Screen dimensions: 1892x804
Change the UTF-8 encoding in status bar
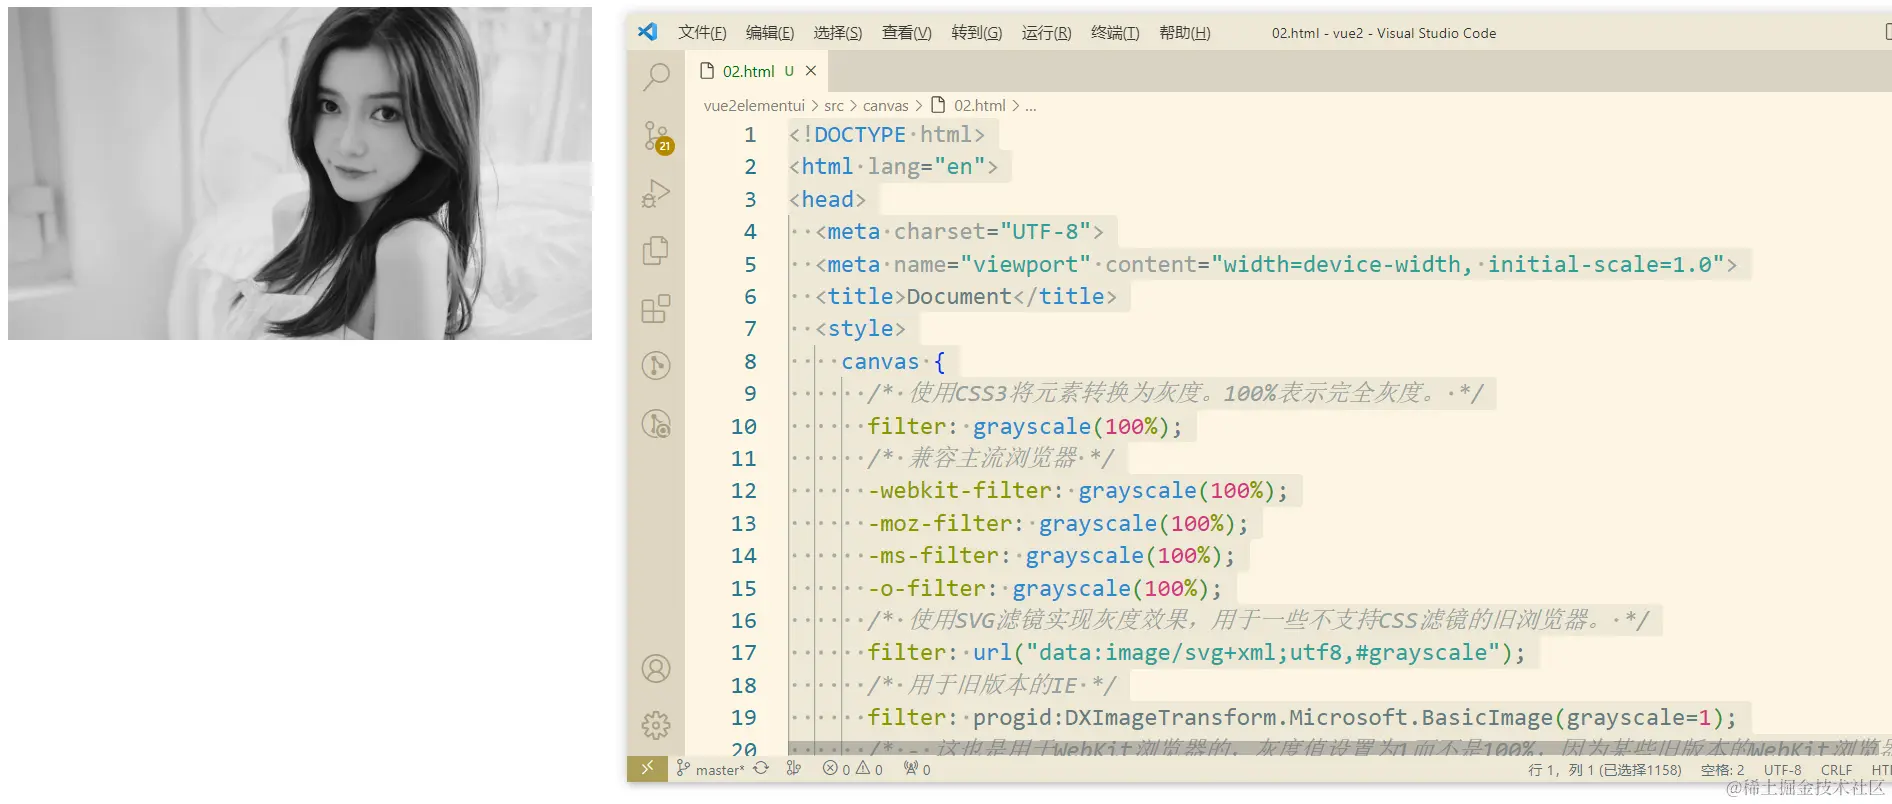(x=1783, y=770)
